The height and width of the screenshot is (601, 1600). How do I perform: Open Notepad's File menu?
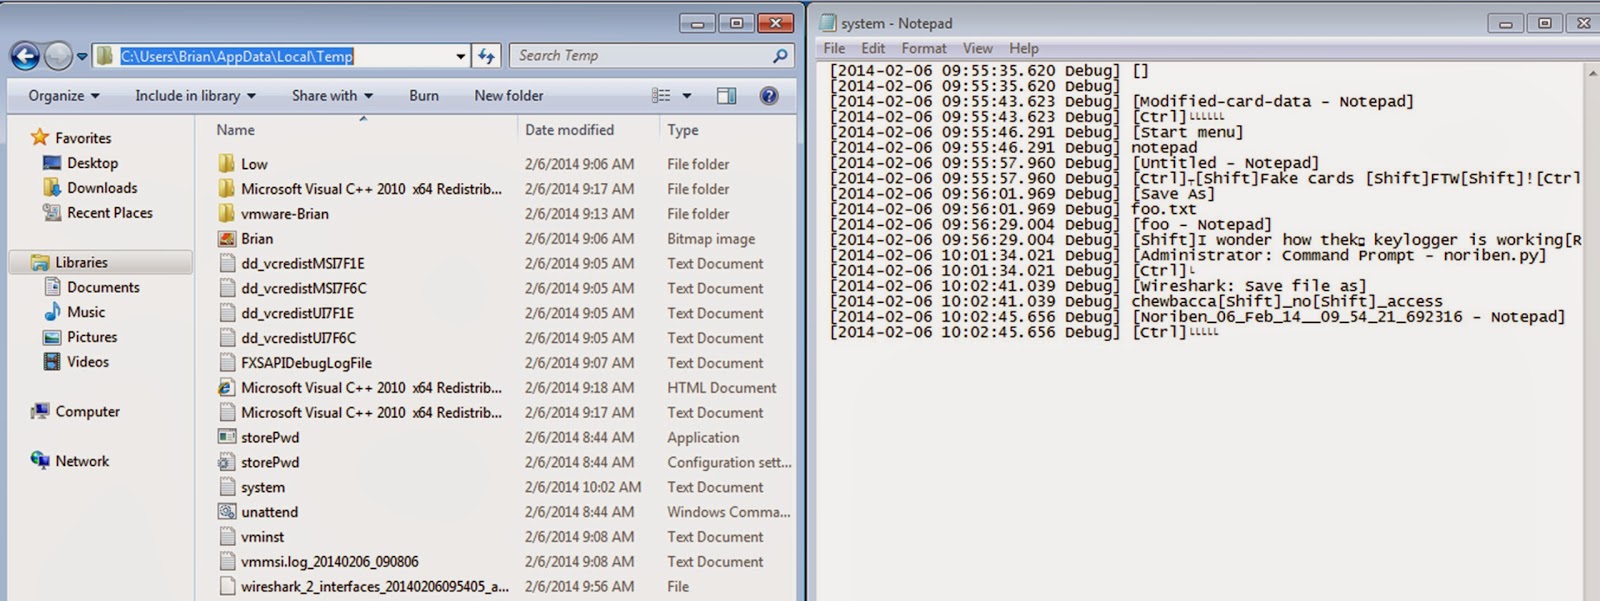[x=834, y=48]
